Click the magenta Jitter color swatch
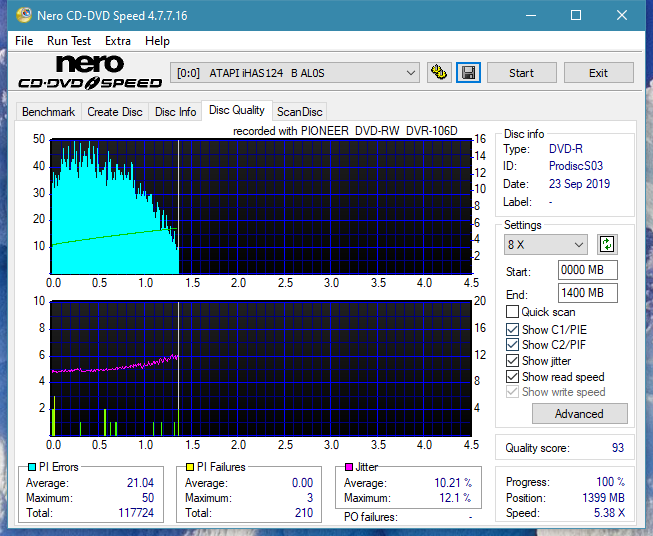 (x=349, y=467)
